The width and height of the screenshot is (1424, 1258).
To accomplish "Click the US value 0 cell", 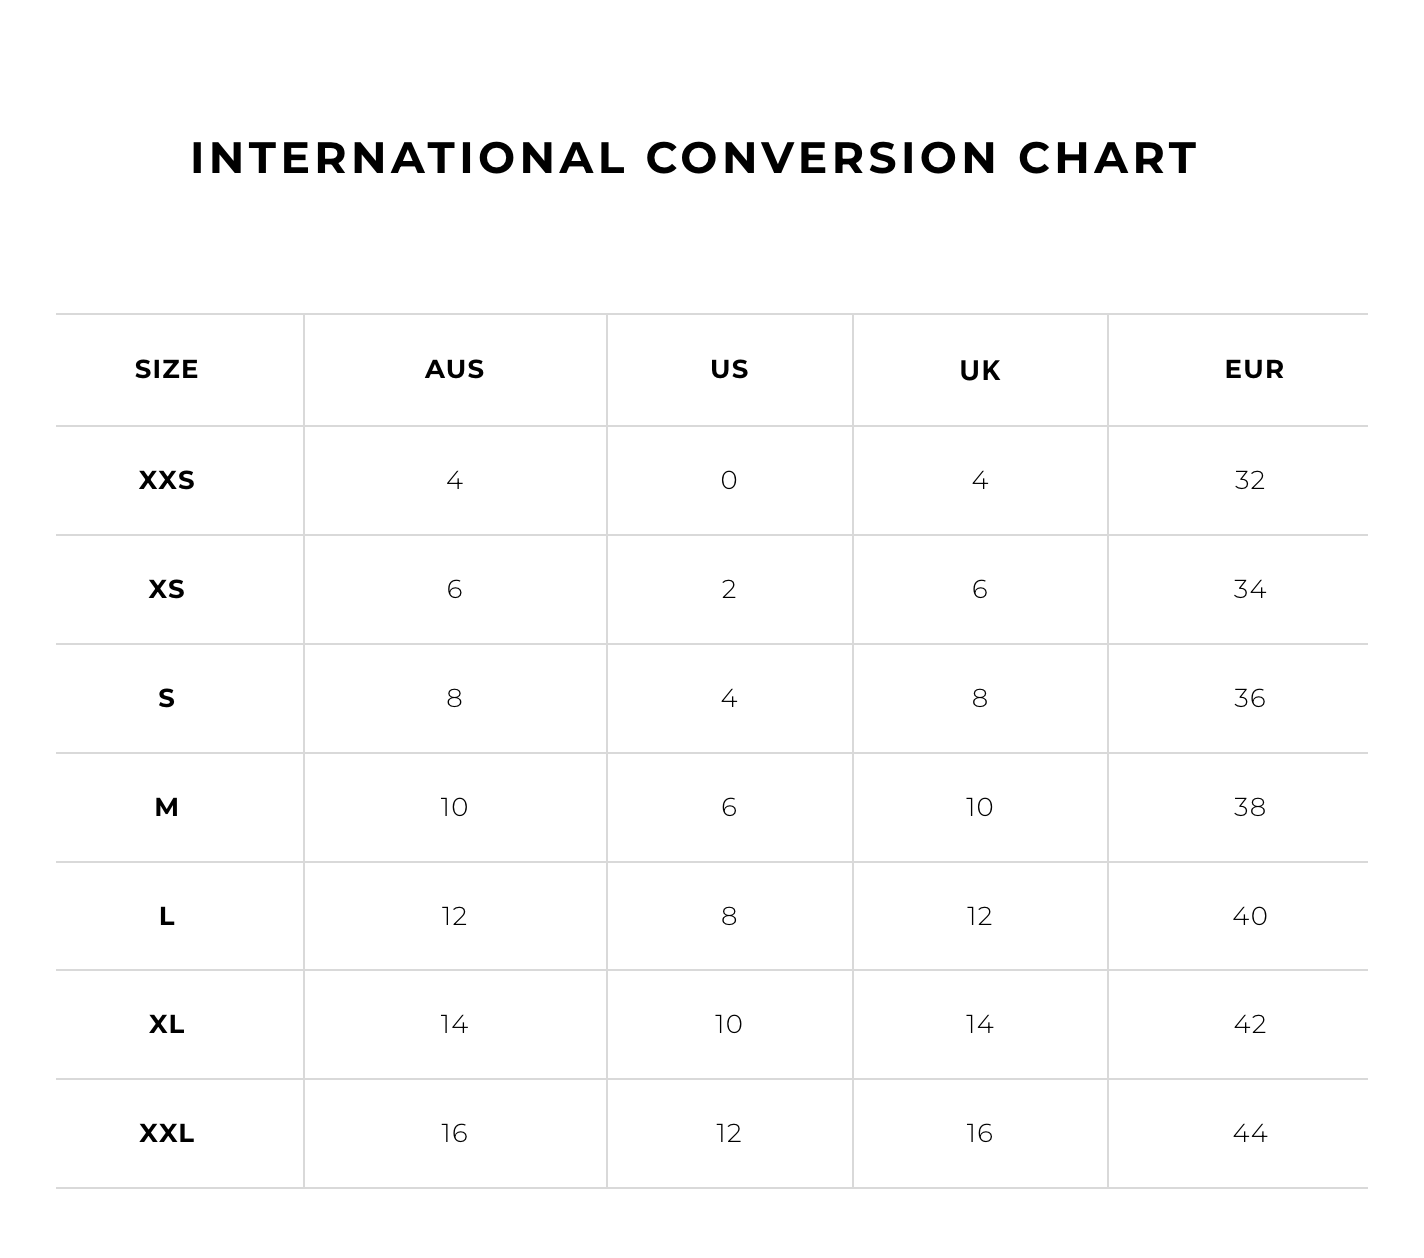I will point(729,480).
